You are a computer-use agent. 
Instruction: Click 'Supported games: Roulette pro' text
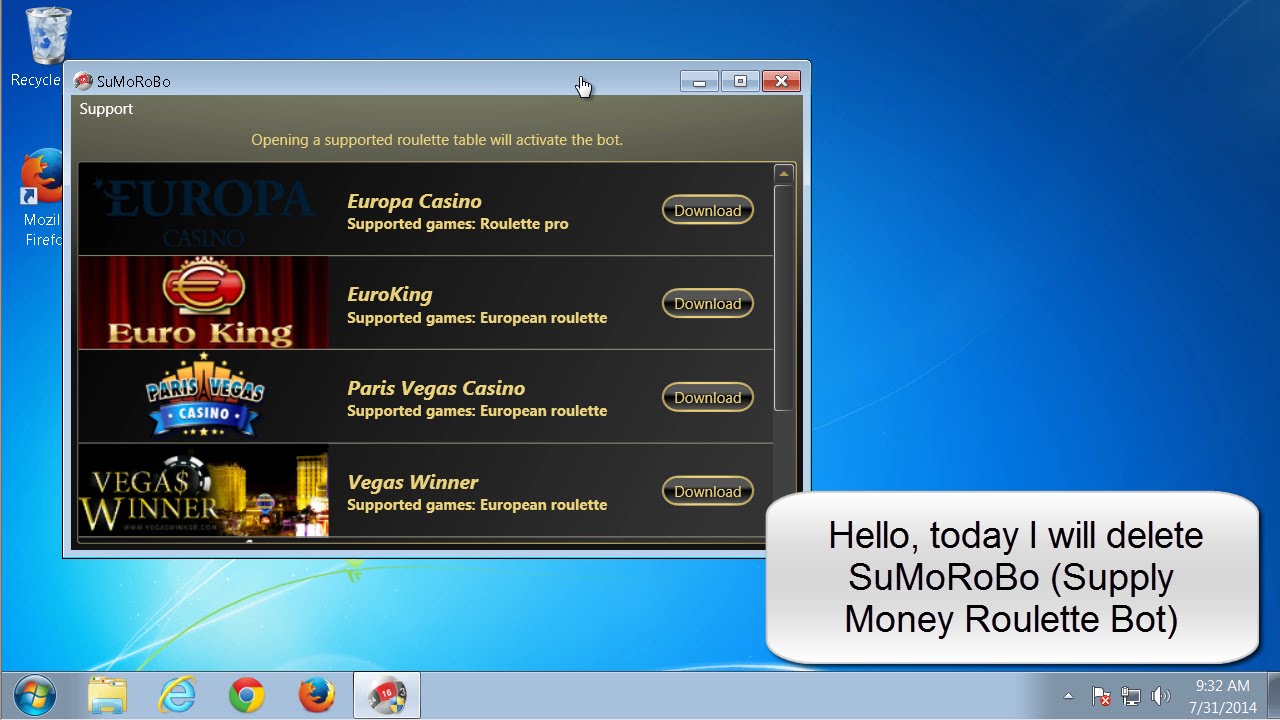pos(458,224)
